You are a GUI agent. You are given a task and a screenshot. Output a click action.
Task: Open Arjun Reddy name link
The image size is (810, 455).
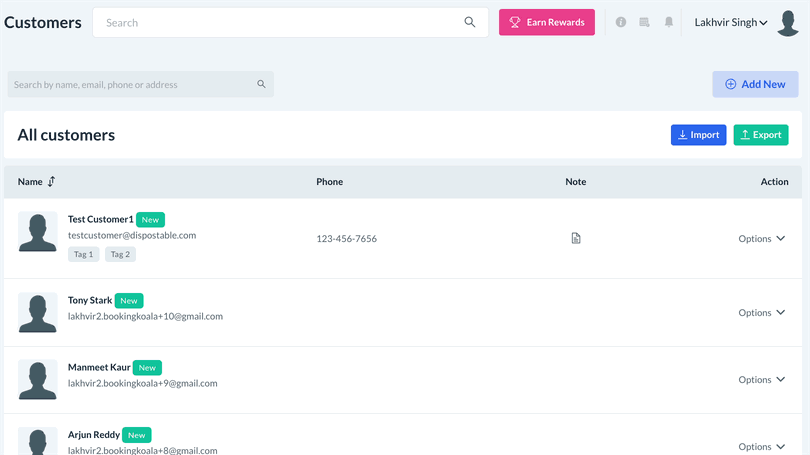[94, 434]
